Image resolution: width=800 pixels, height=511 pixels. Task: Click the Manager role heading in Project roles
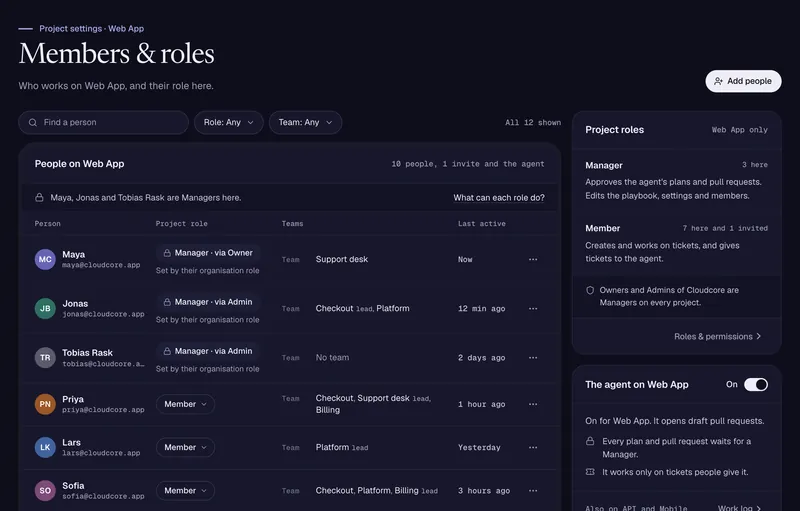coord(604,165)
